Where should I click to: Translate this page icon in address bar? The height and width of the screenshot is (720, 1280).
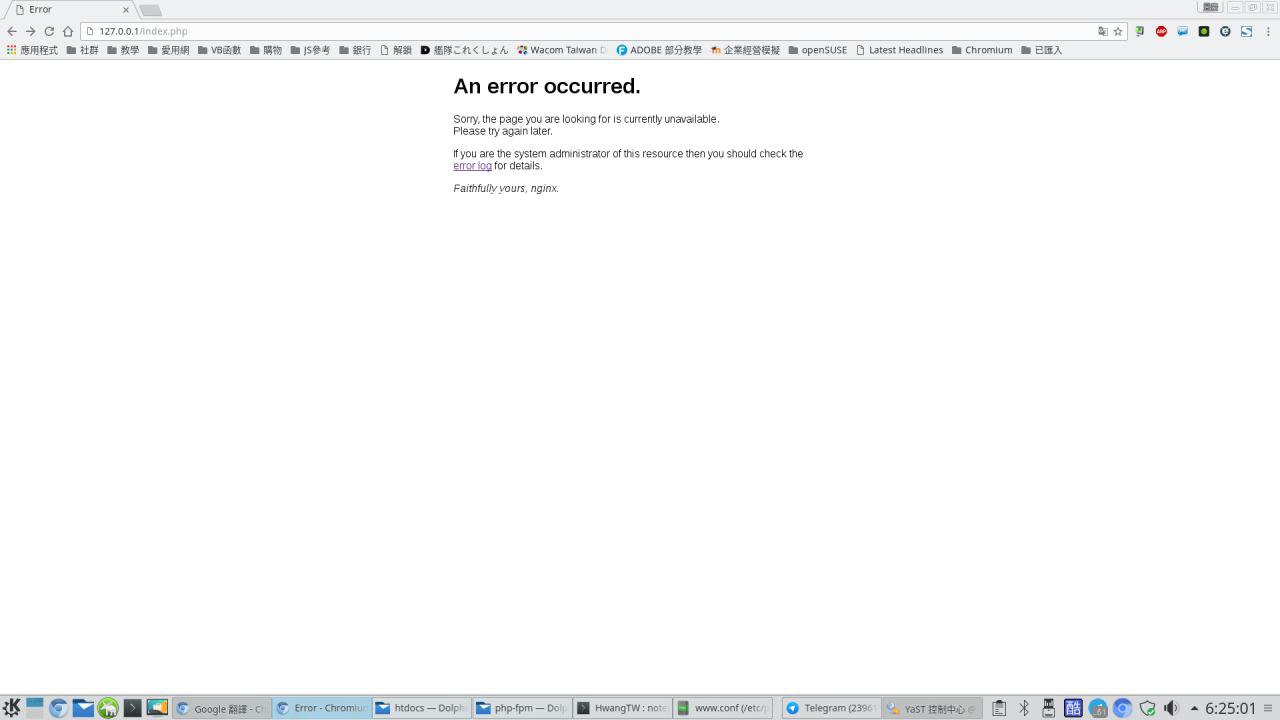click(x=1103, y=31)
